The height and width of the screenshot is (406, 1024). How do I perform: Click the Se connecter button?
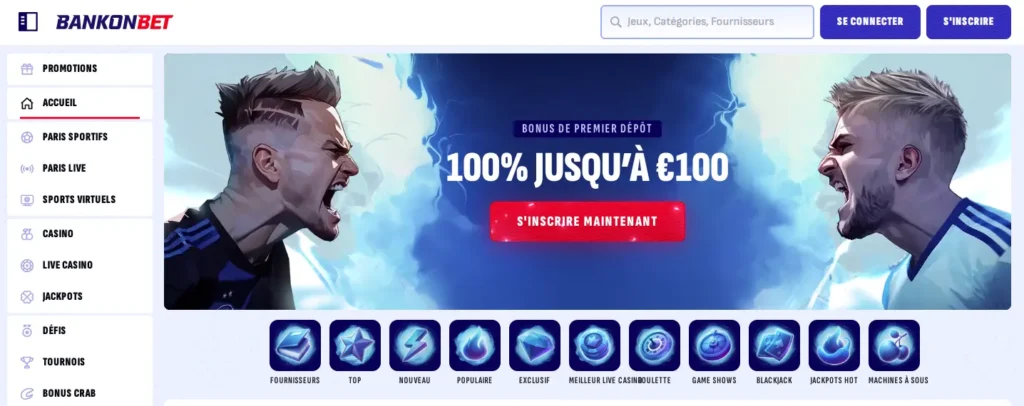[x=870, y=22]
